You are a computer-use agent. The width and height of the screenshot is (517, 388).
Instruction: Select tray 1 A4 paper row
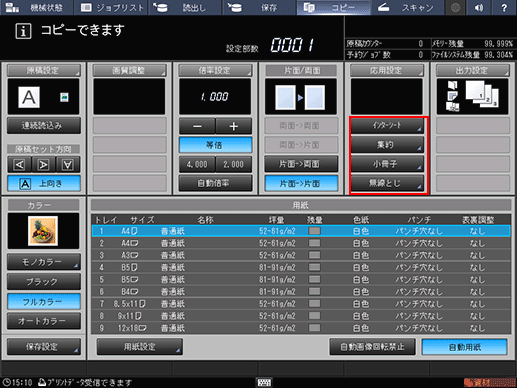(x=301, y=231)
